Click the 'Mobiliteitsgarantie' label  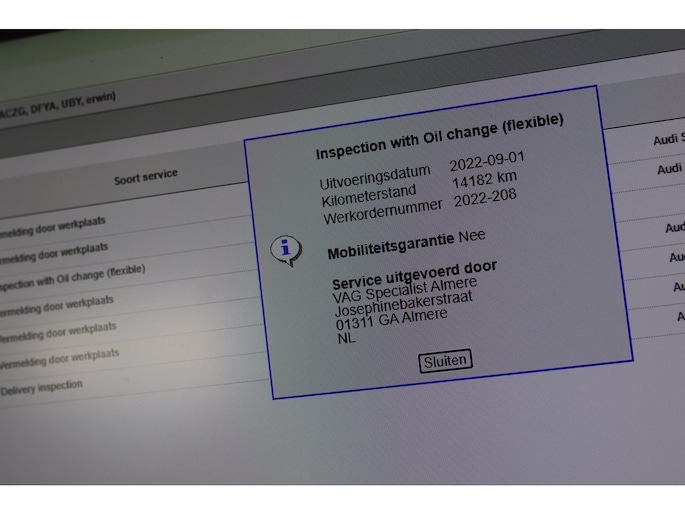pyautogui.click(x=390, y=243)
